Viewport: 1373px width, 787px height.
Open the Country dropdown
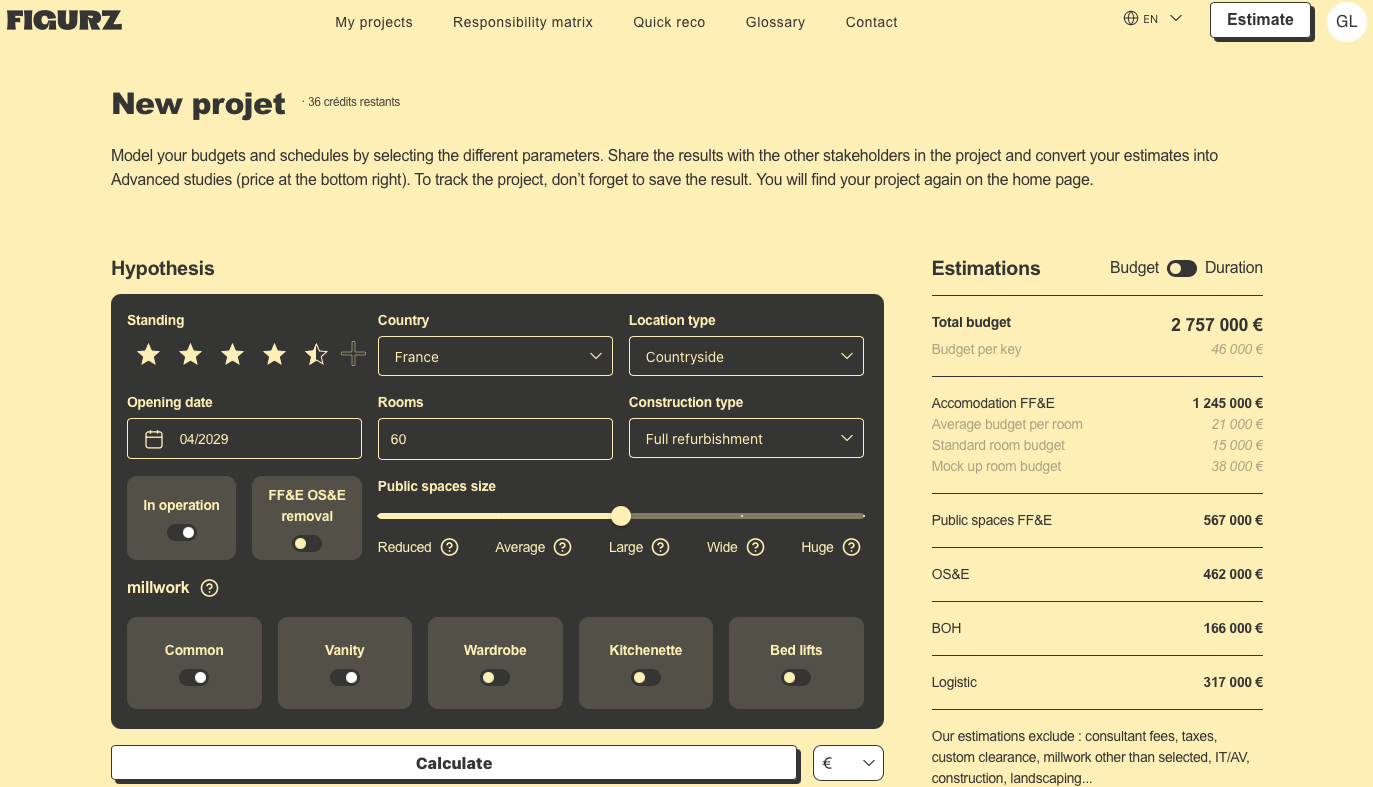[x=495, y=356]
